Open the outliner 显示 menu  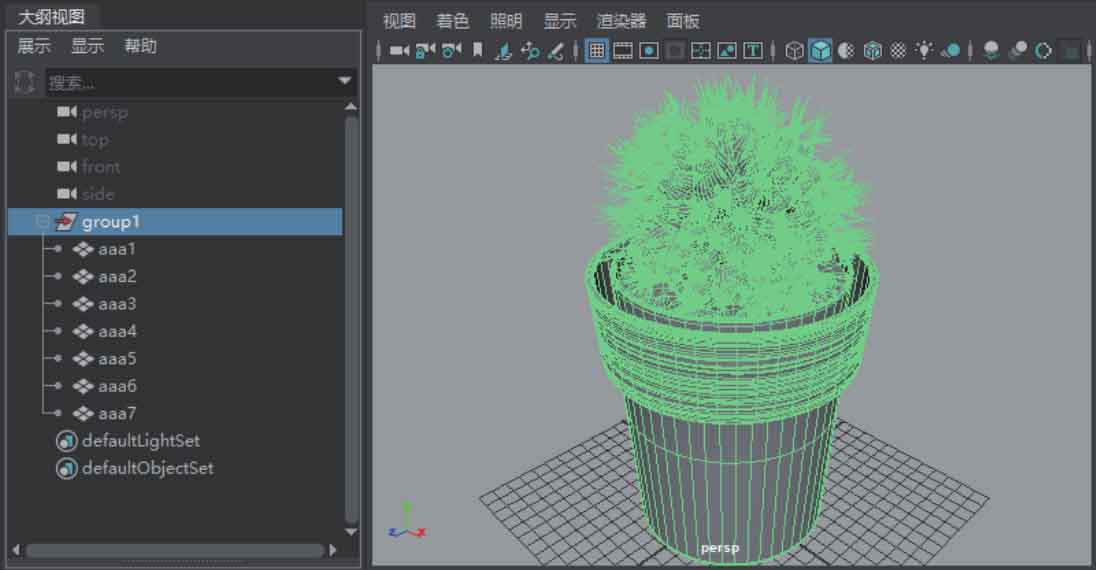[87, 46]
